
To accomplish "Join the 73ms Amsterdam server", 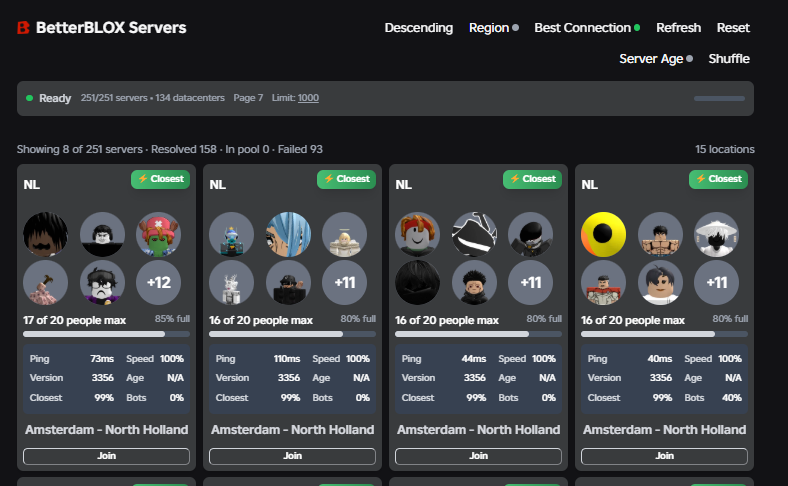I will tap(107, 456).
